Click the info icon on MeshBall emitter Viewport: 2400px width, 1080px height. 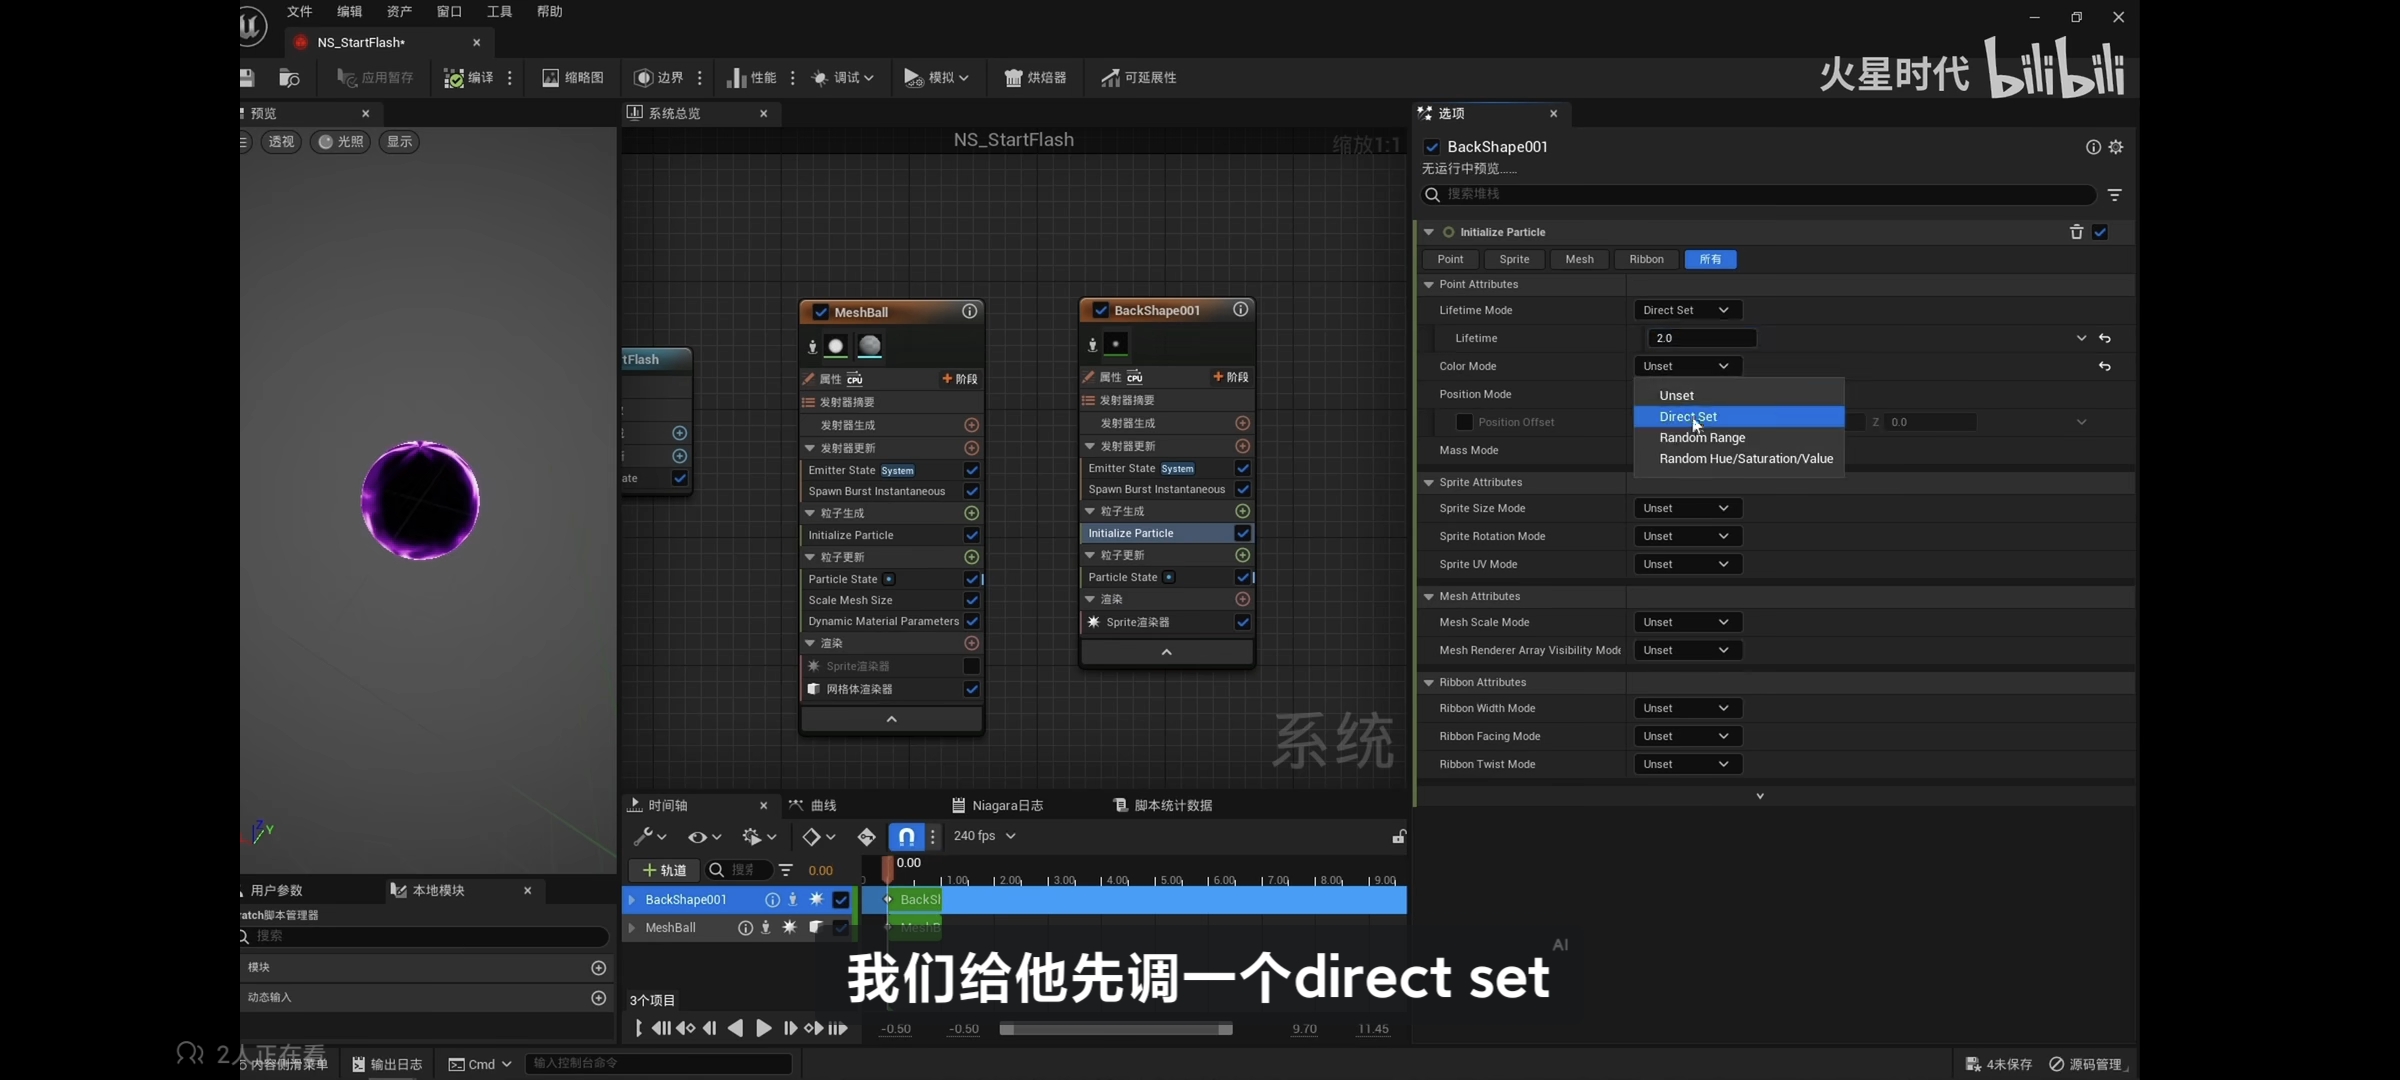(x=969, y=311)
